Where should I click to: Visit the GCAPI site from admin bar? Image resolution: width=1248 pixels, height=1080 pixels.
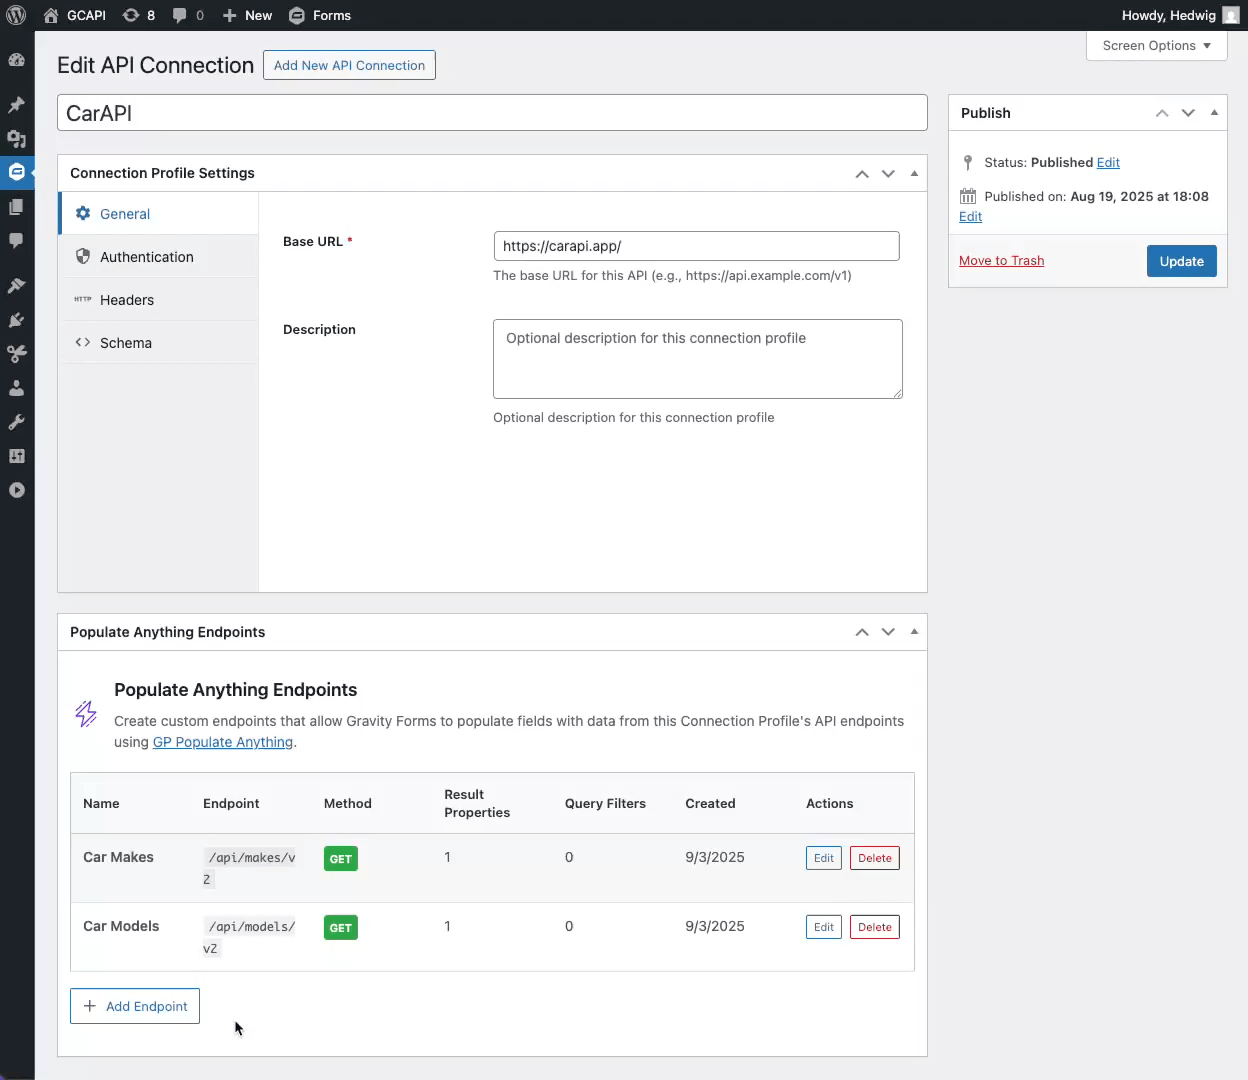pyautogui.click(x=75, y=15)
